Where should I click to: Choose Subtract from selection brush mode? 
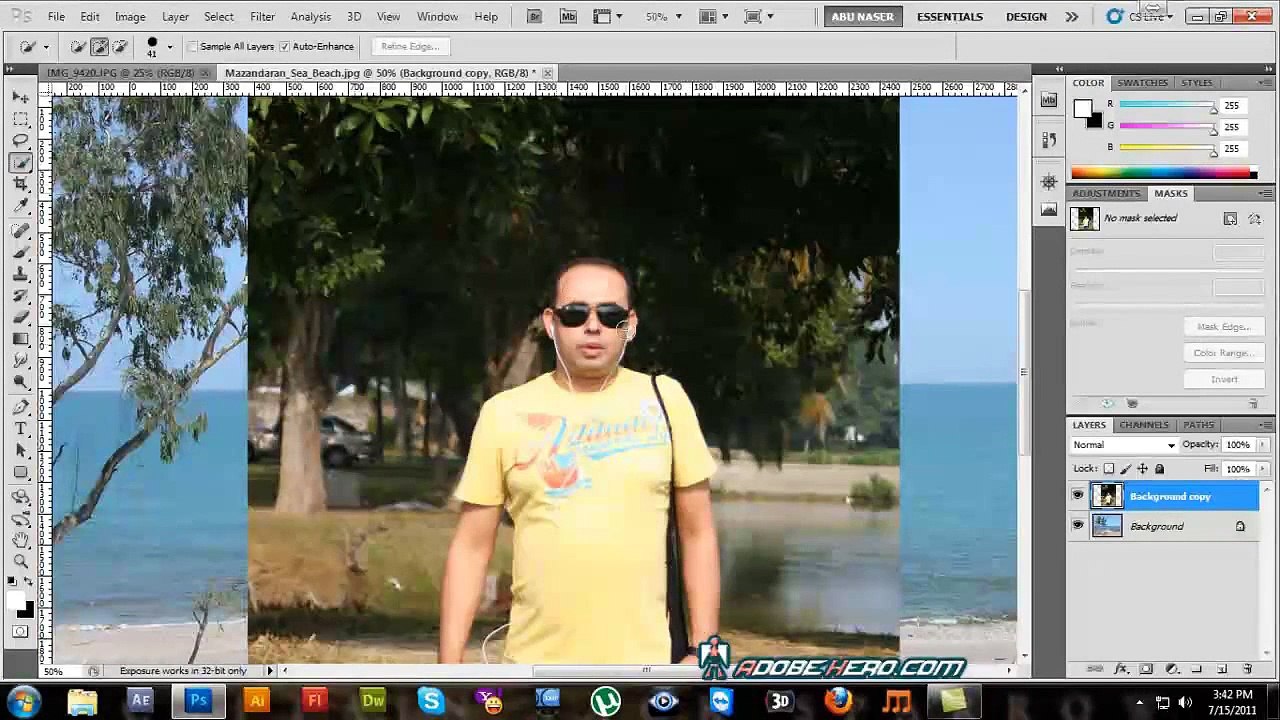tap(120, 46)
